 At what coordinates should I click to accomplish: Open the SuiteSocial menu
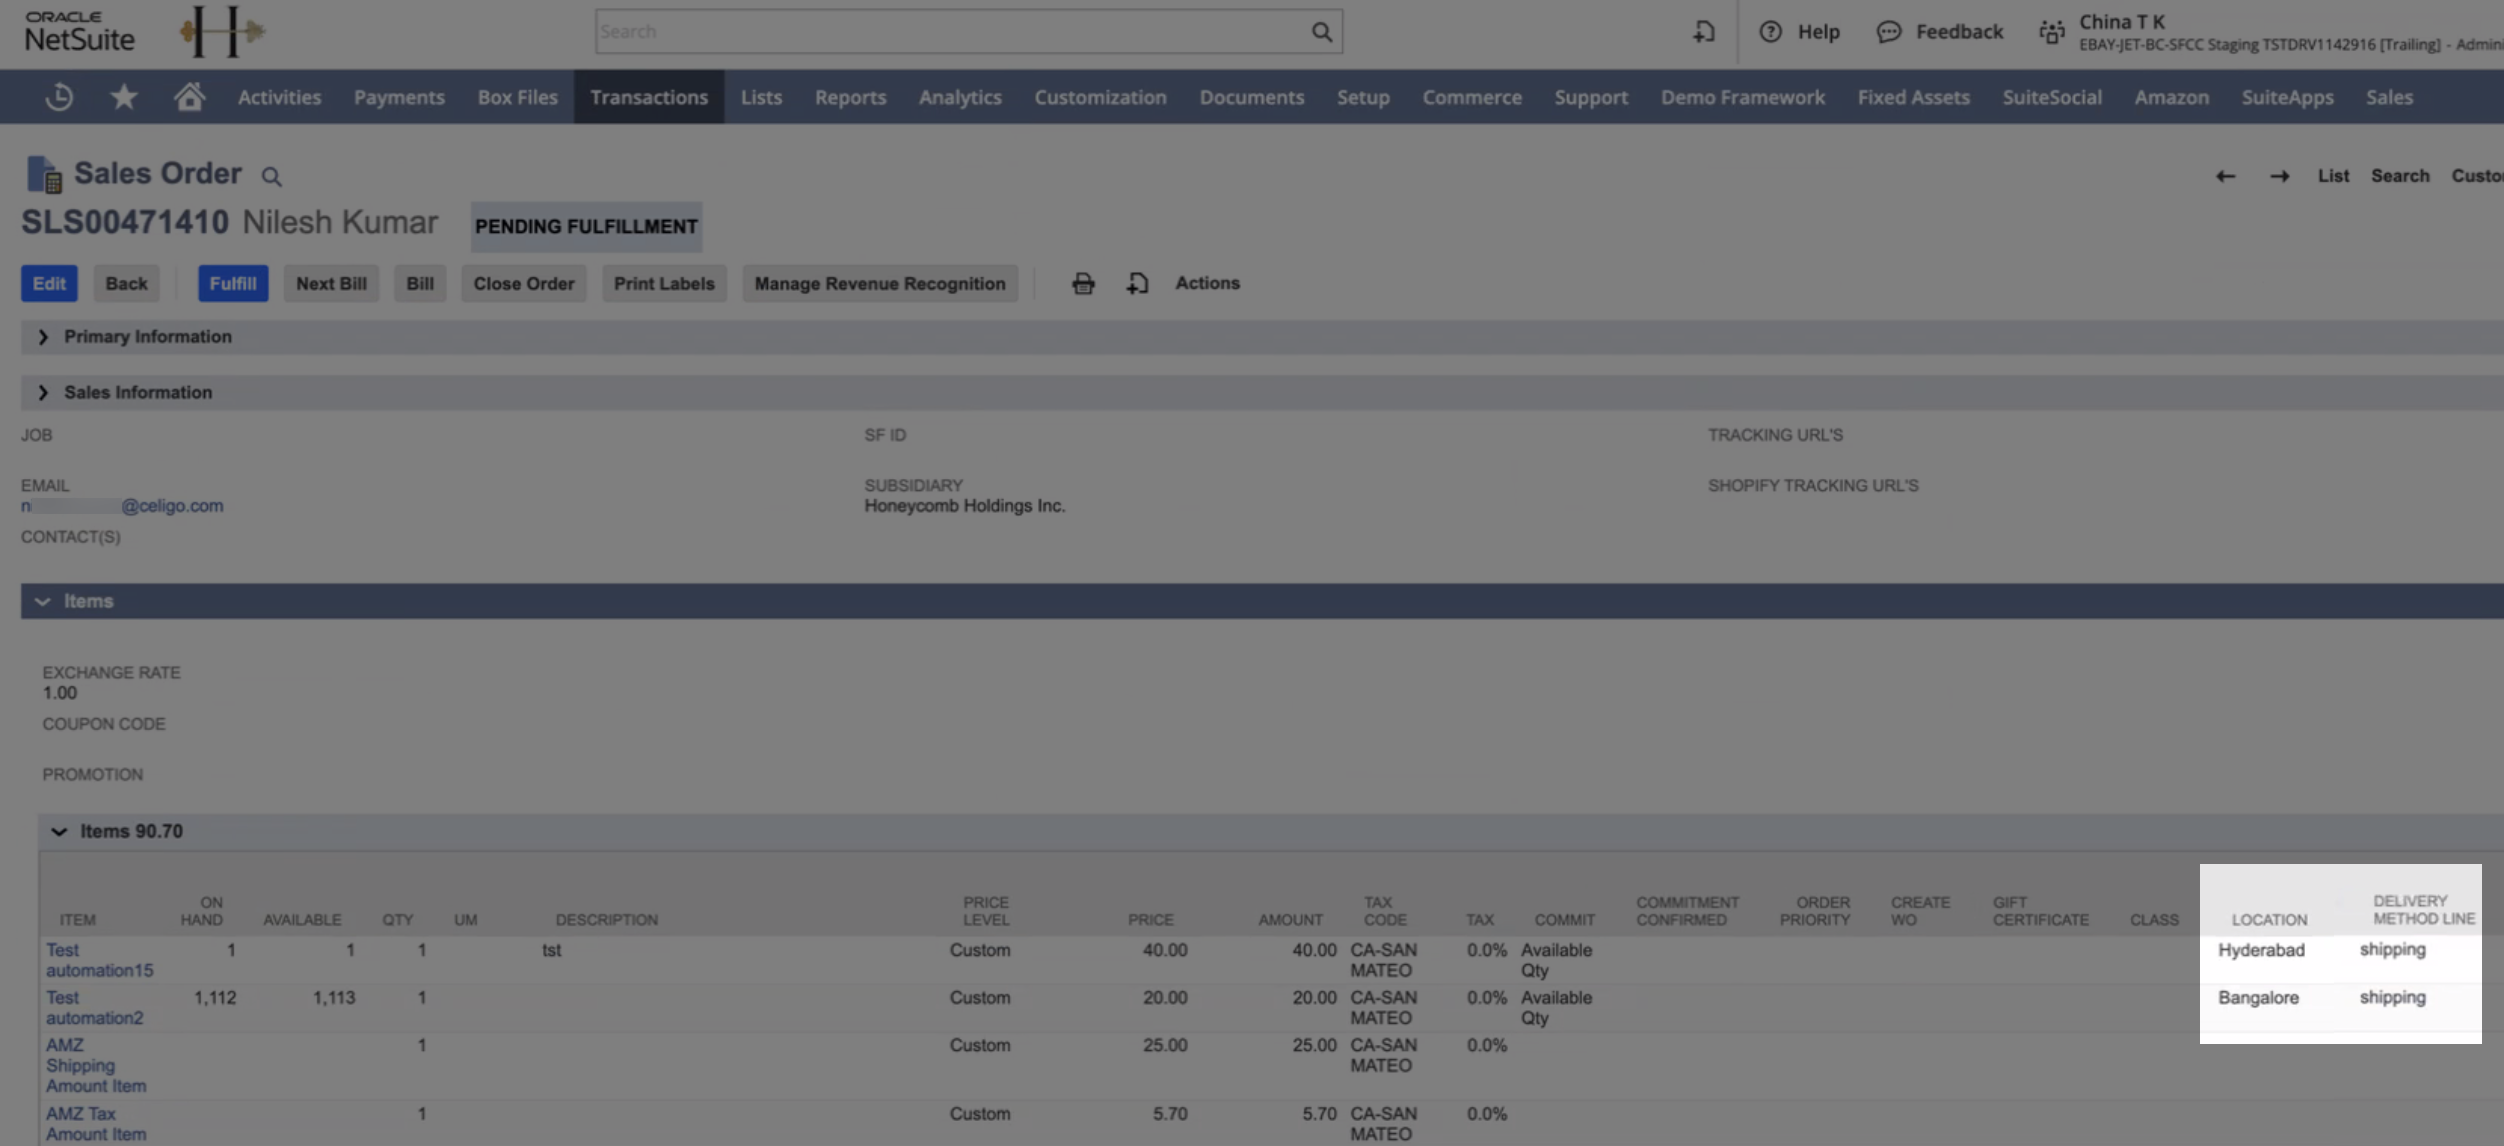tap(2052, 97)
